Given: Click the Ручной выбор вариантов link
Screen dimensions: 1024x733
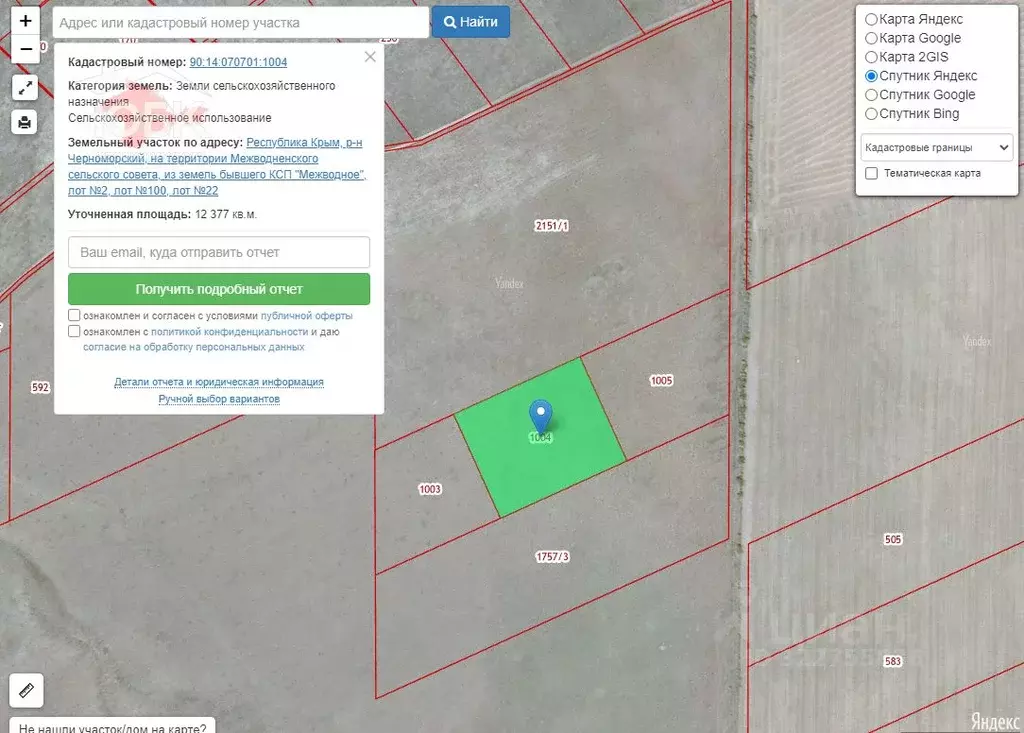Looking at the screenshot, I should [219, 399].
